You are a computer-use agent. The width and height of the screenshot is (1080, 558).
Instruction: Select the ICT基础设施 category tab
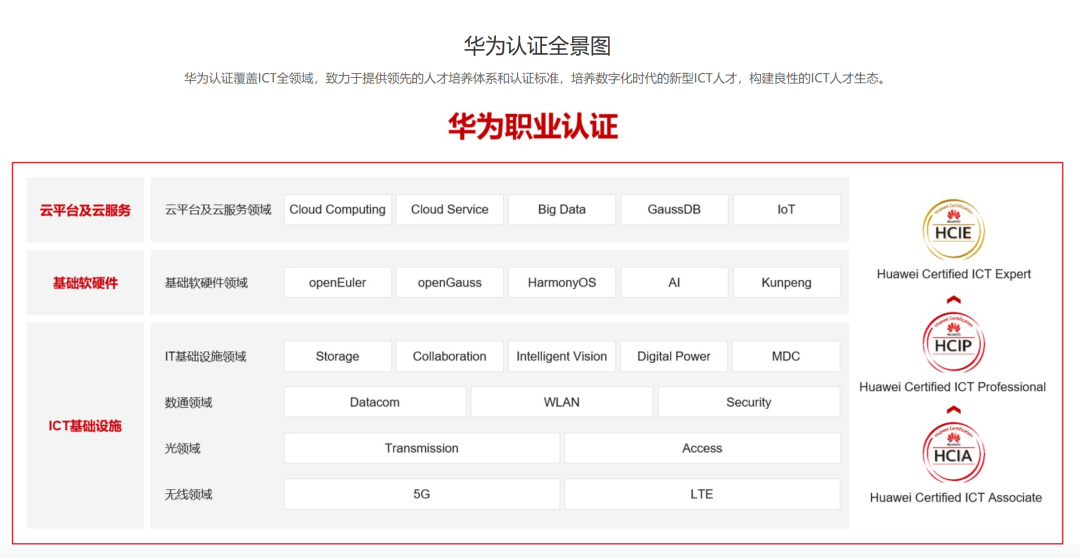click(x=85, y=426)
